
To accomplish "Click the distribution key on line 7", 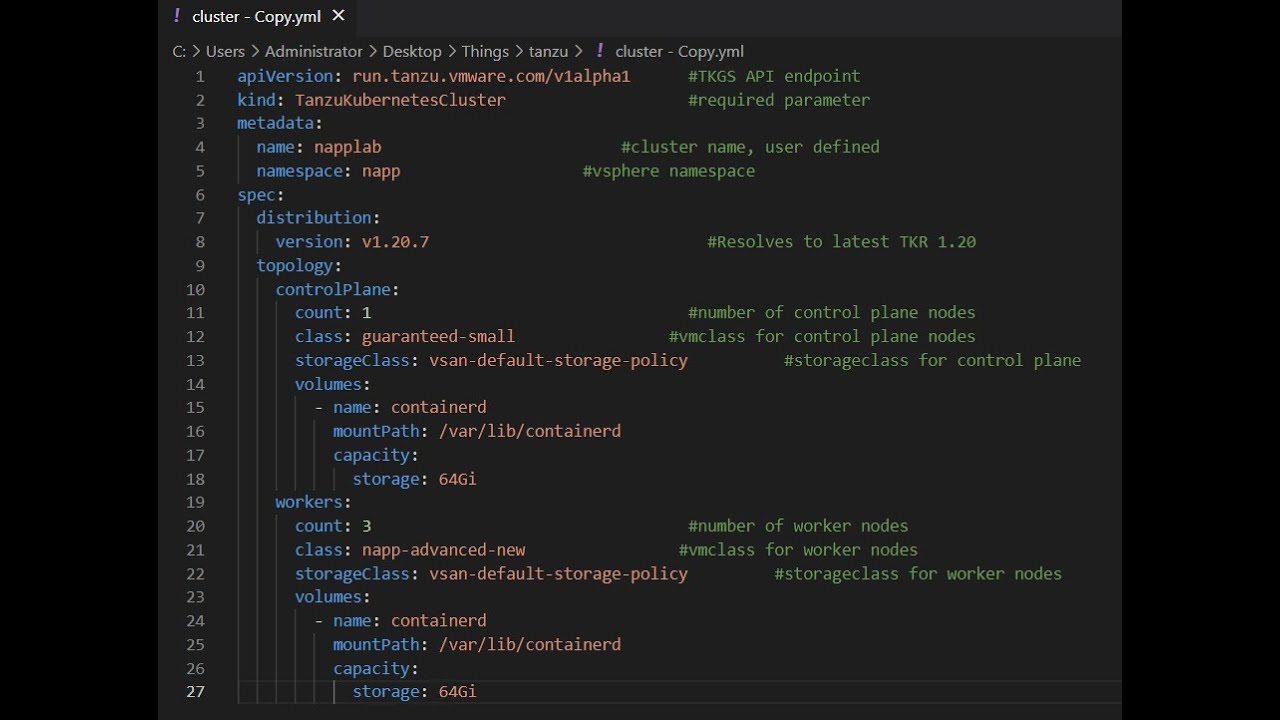I will 314,218.
